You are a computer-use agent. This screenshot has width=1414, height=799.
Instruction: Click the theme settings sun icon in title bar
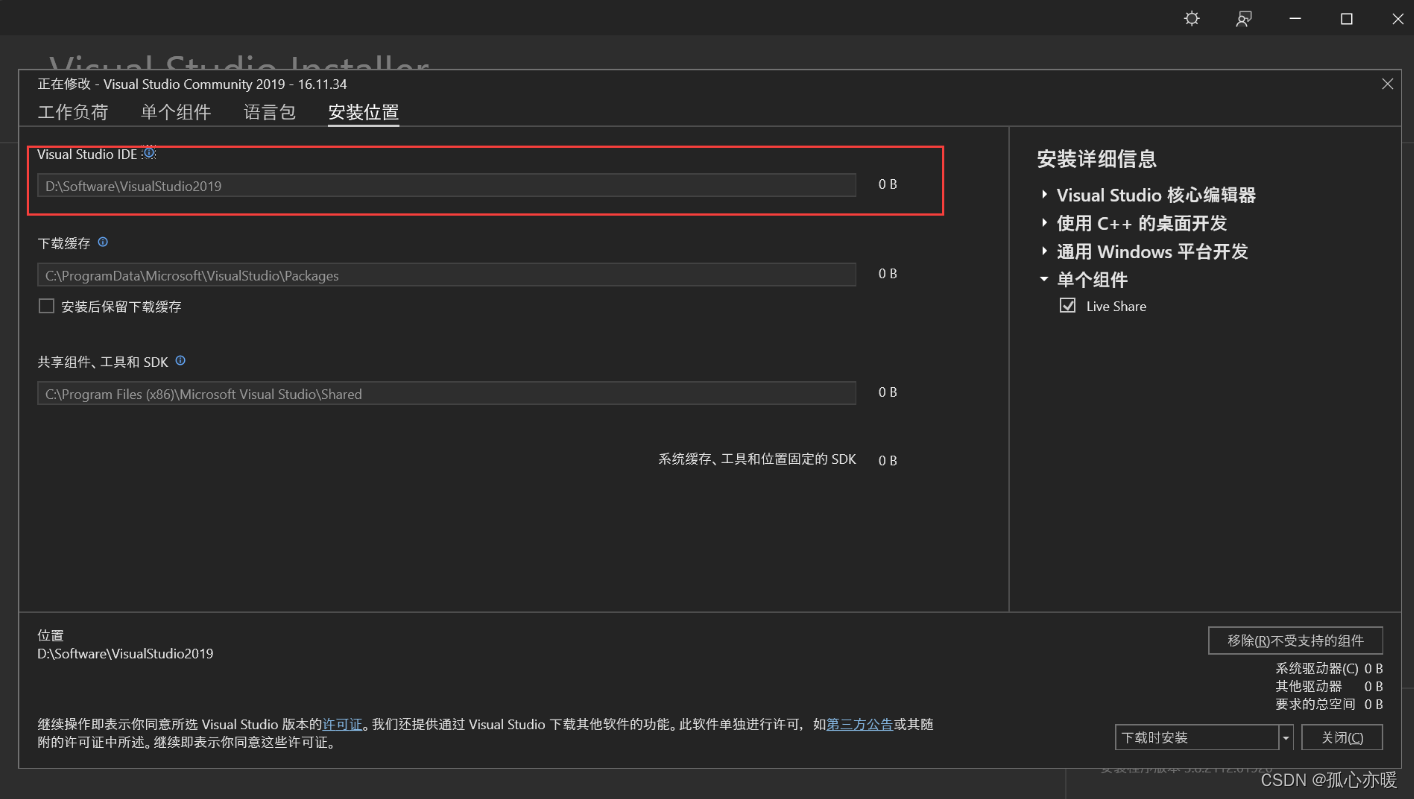tap(1191, 19)
